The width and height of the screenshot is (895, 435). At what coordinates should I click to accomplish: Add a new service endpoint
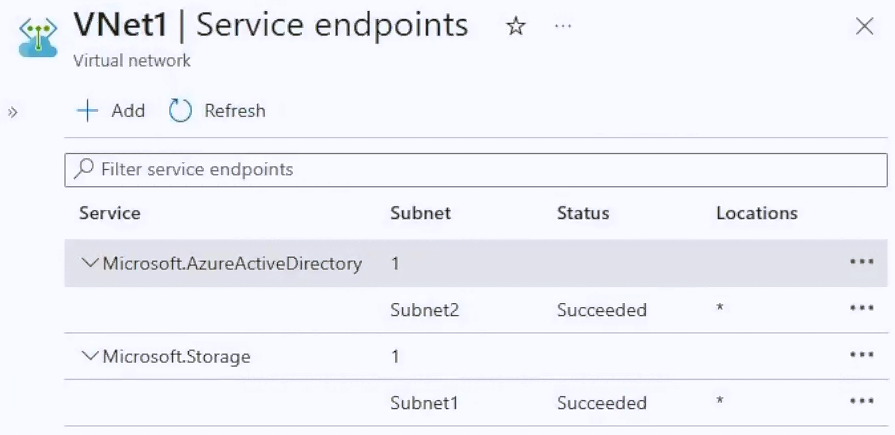(x=111, y=110)
